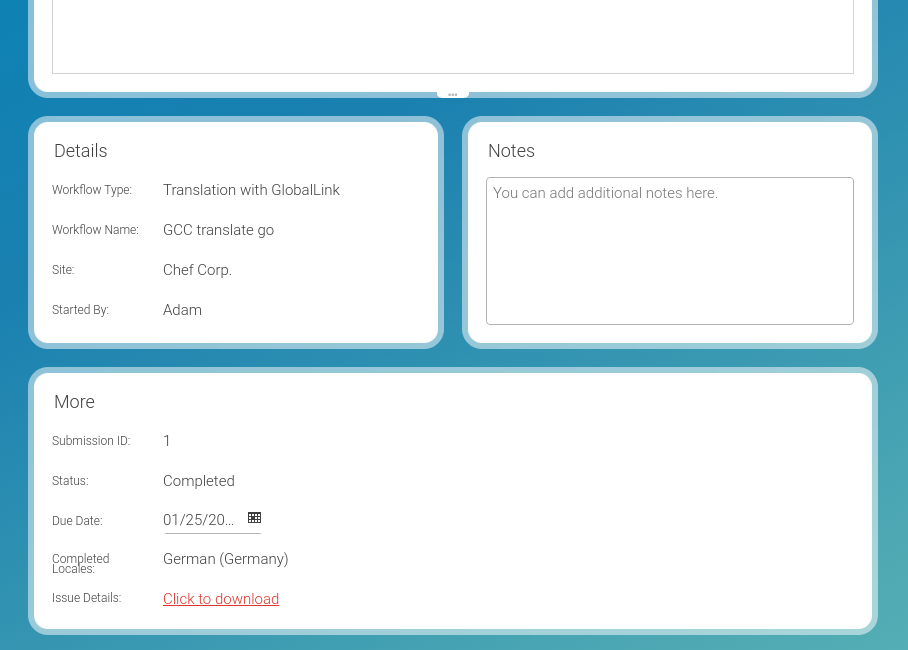Select the Notes panel heading

[x=511, y=151]
